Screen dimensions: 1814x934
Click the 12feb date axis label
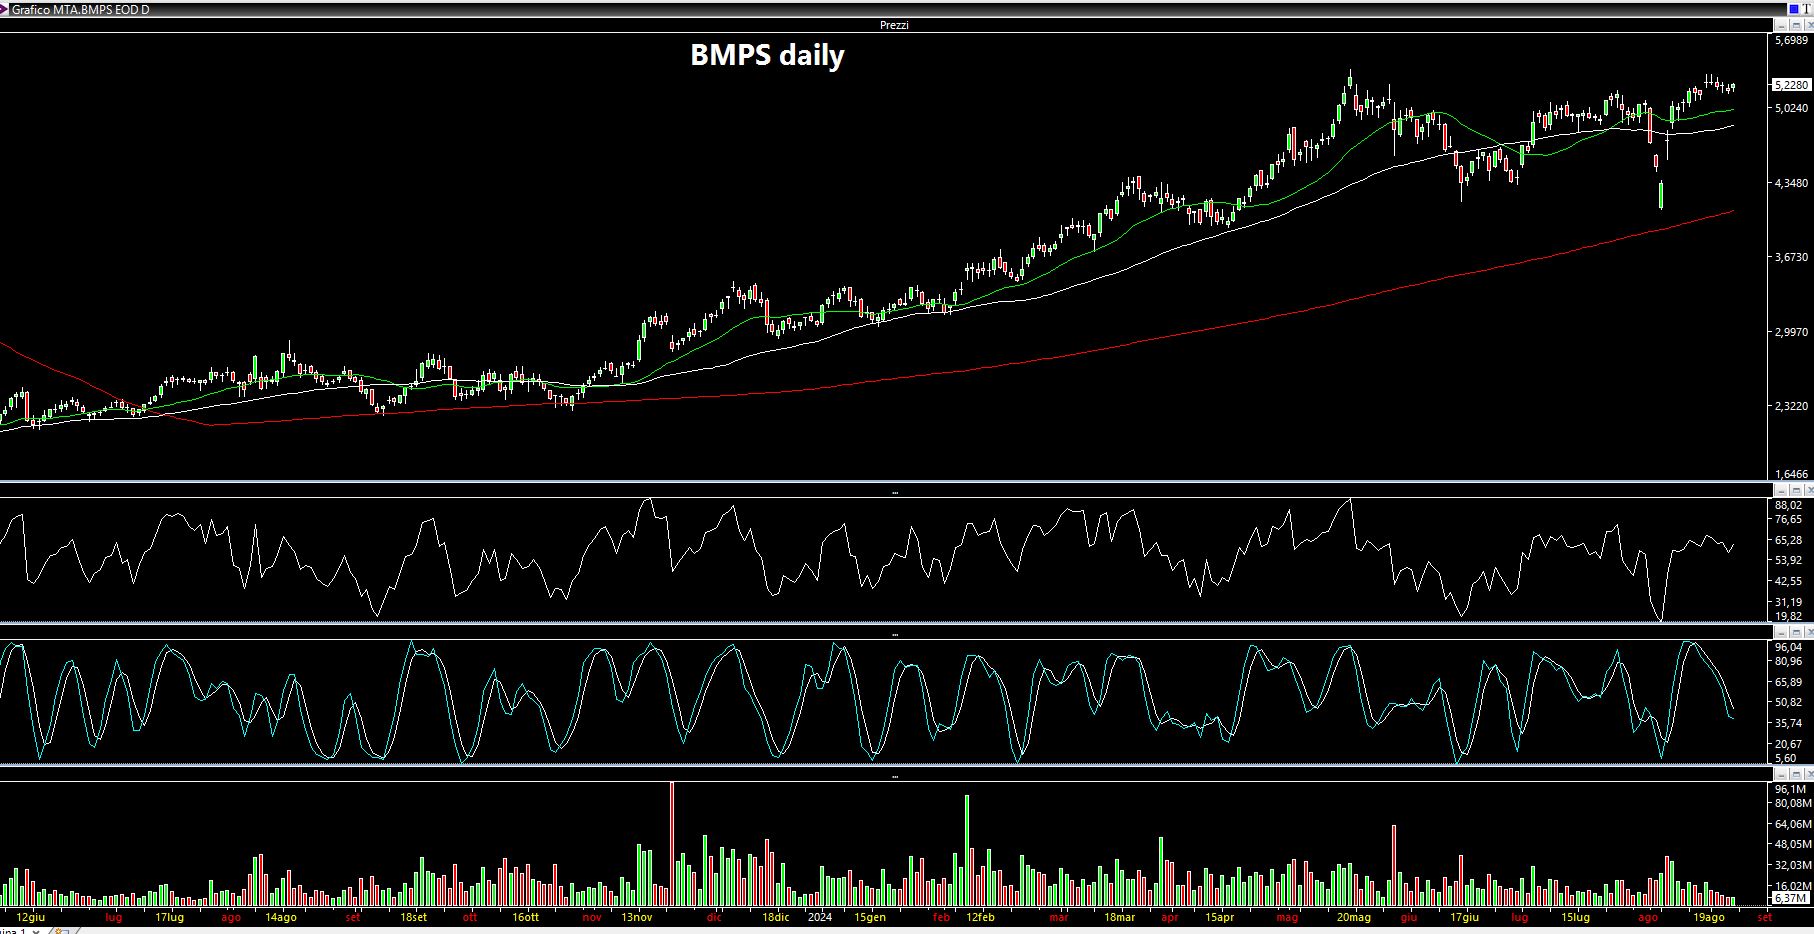pos(980,917)
